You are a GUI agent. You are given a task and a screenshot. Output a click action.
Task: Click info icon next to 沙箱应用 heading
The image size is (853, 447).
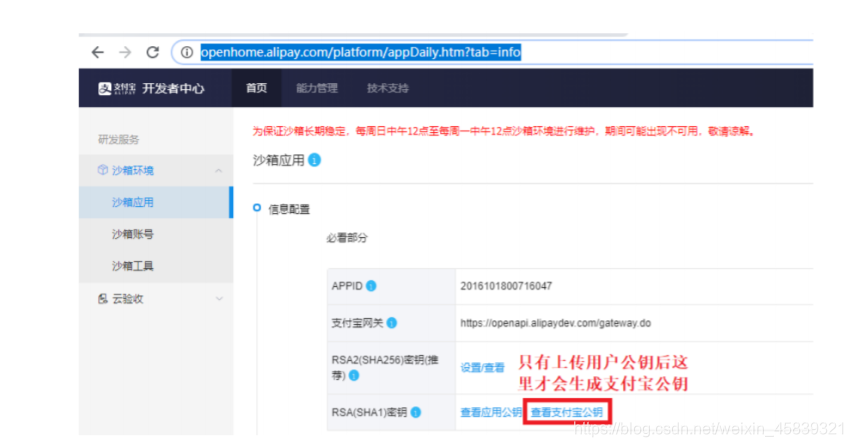pos(314,160)
